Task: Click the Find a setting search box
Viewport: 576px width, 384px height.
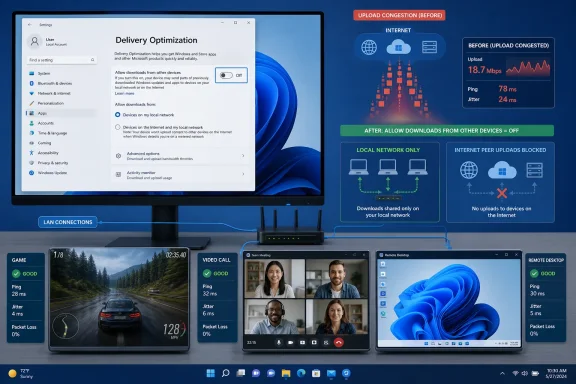Action: pos(61,60)
